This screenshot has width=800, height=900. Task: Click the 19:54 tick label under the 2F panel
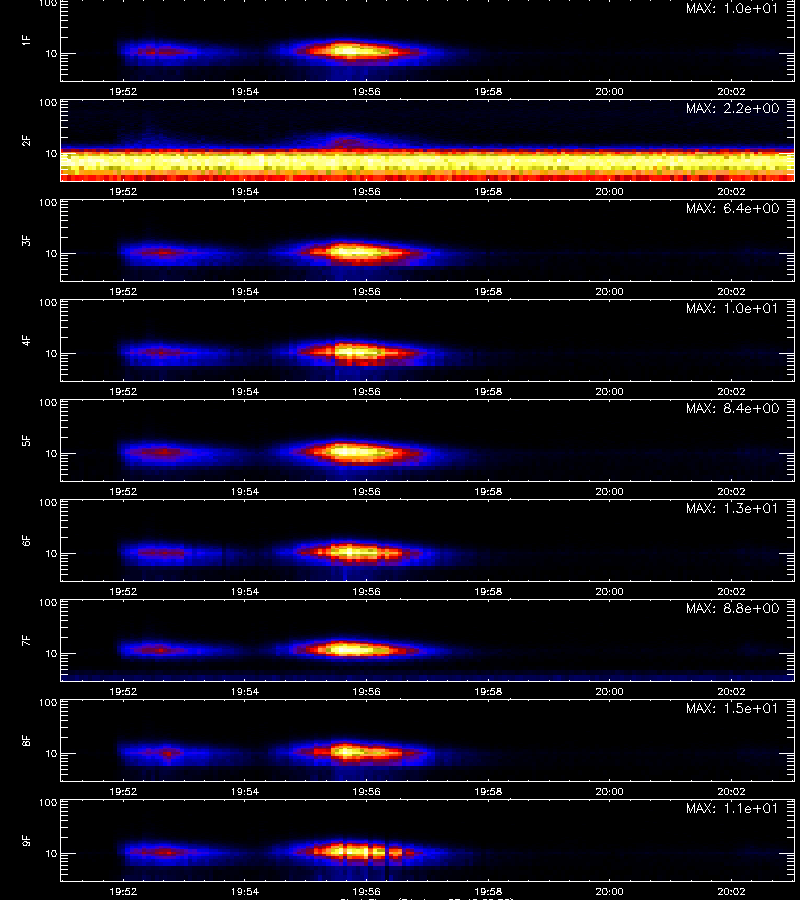click(x=245, y=192)
